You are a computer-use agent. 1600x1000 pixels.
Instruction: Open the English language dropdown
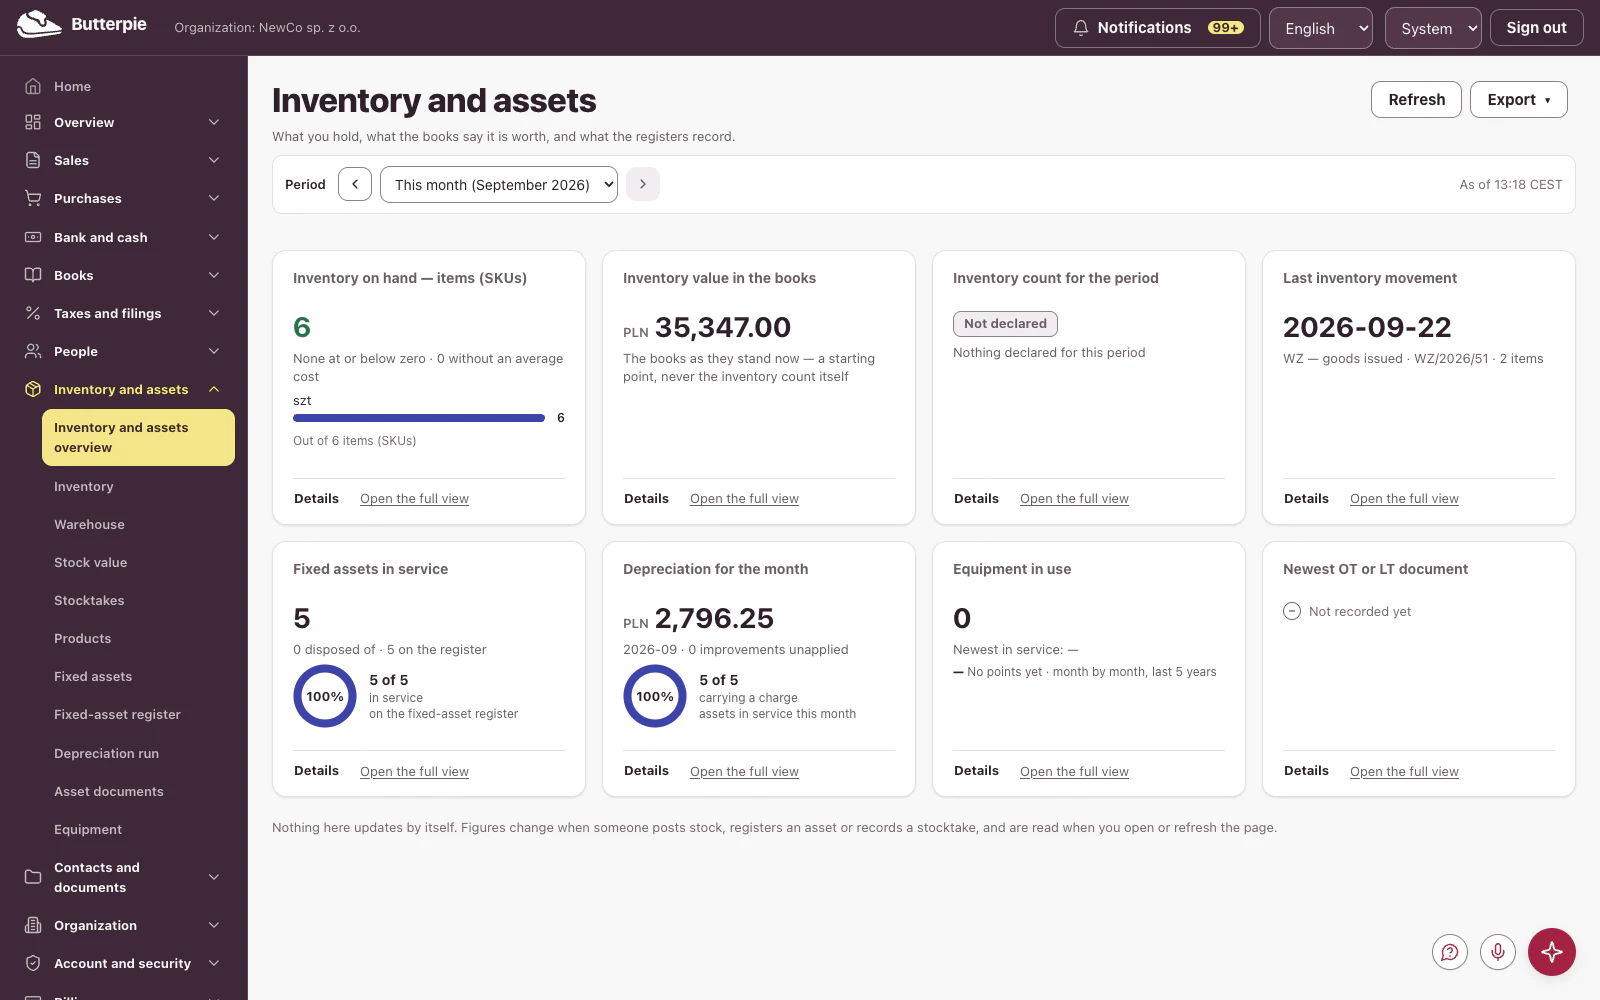(1321, 28)
